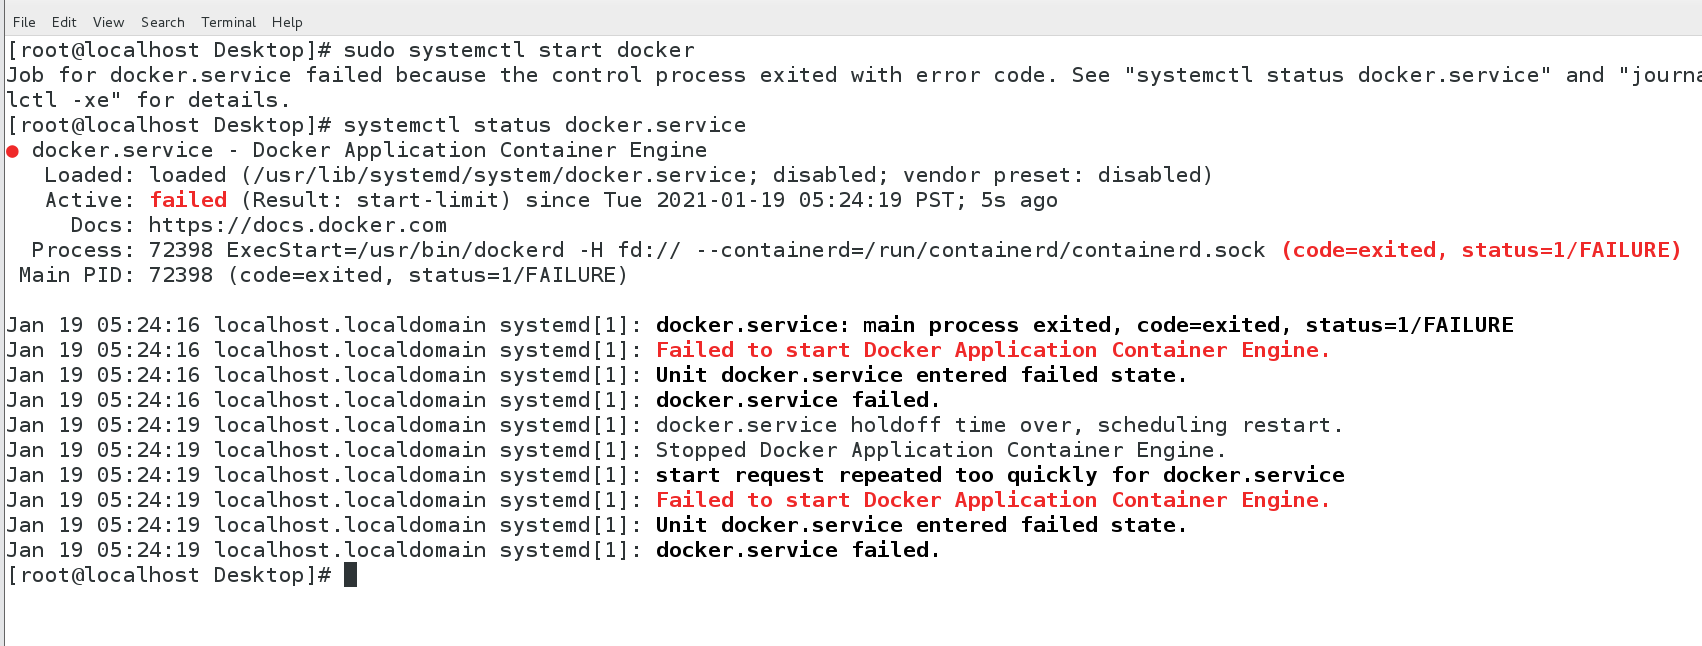Click the 'start request repeated too quickly' line
This screenshot has width=1702, height=646.
[x=1000, y=474]
